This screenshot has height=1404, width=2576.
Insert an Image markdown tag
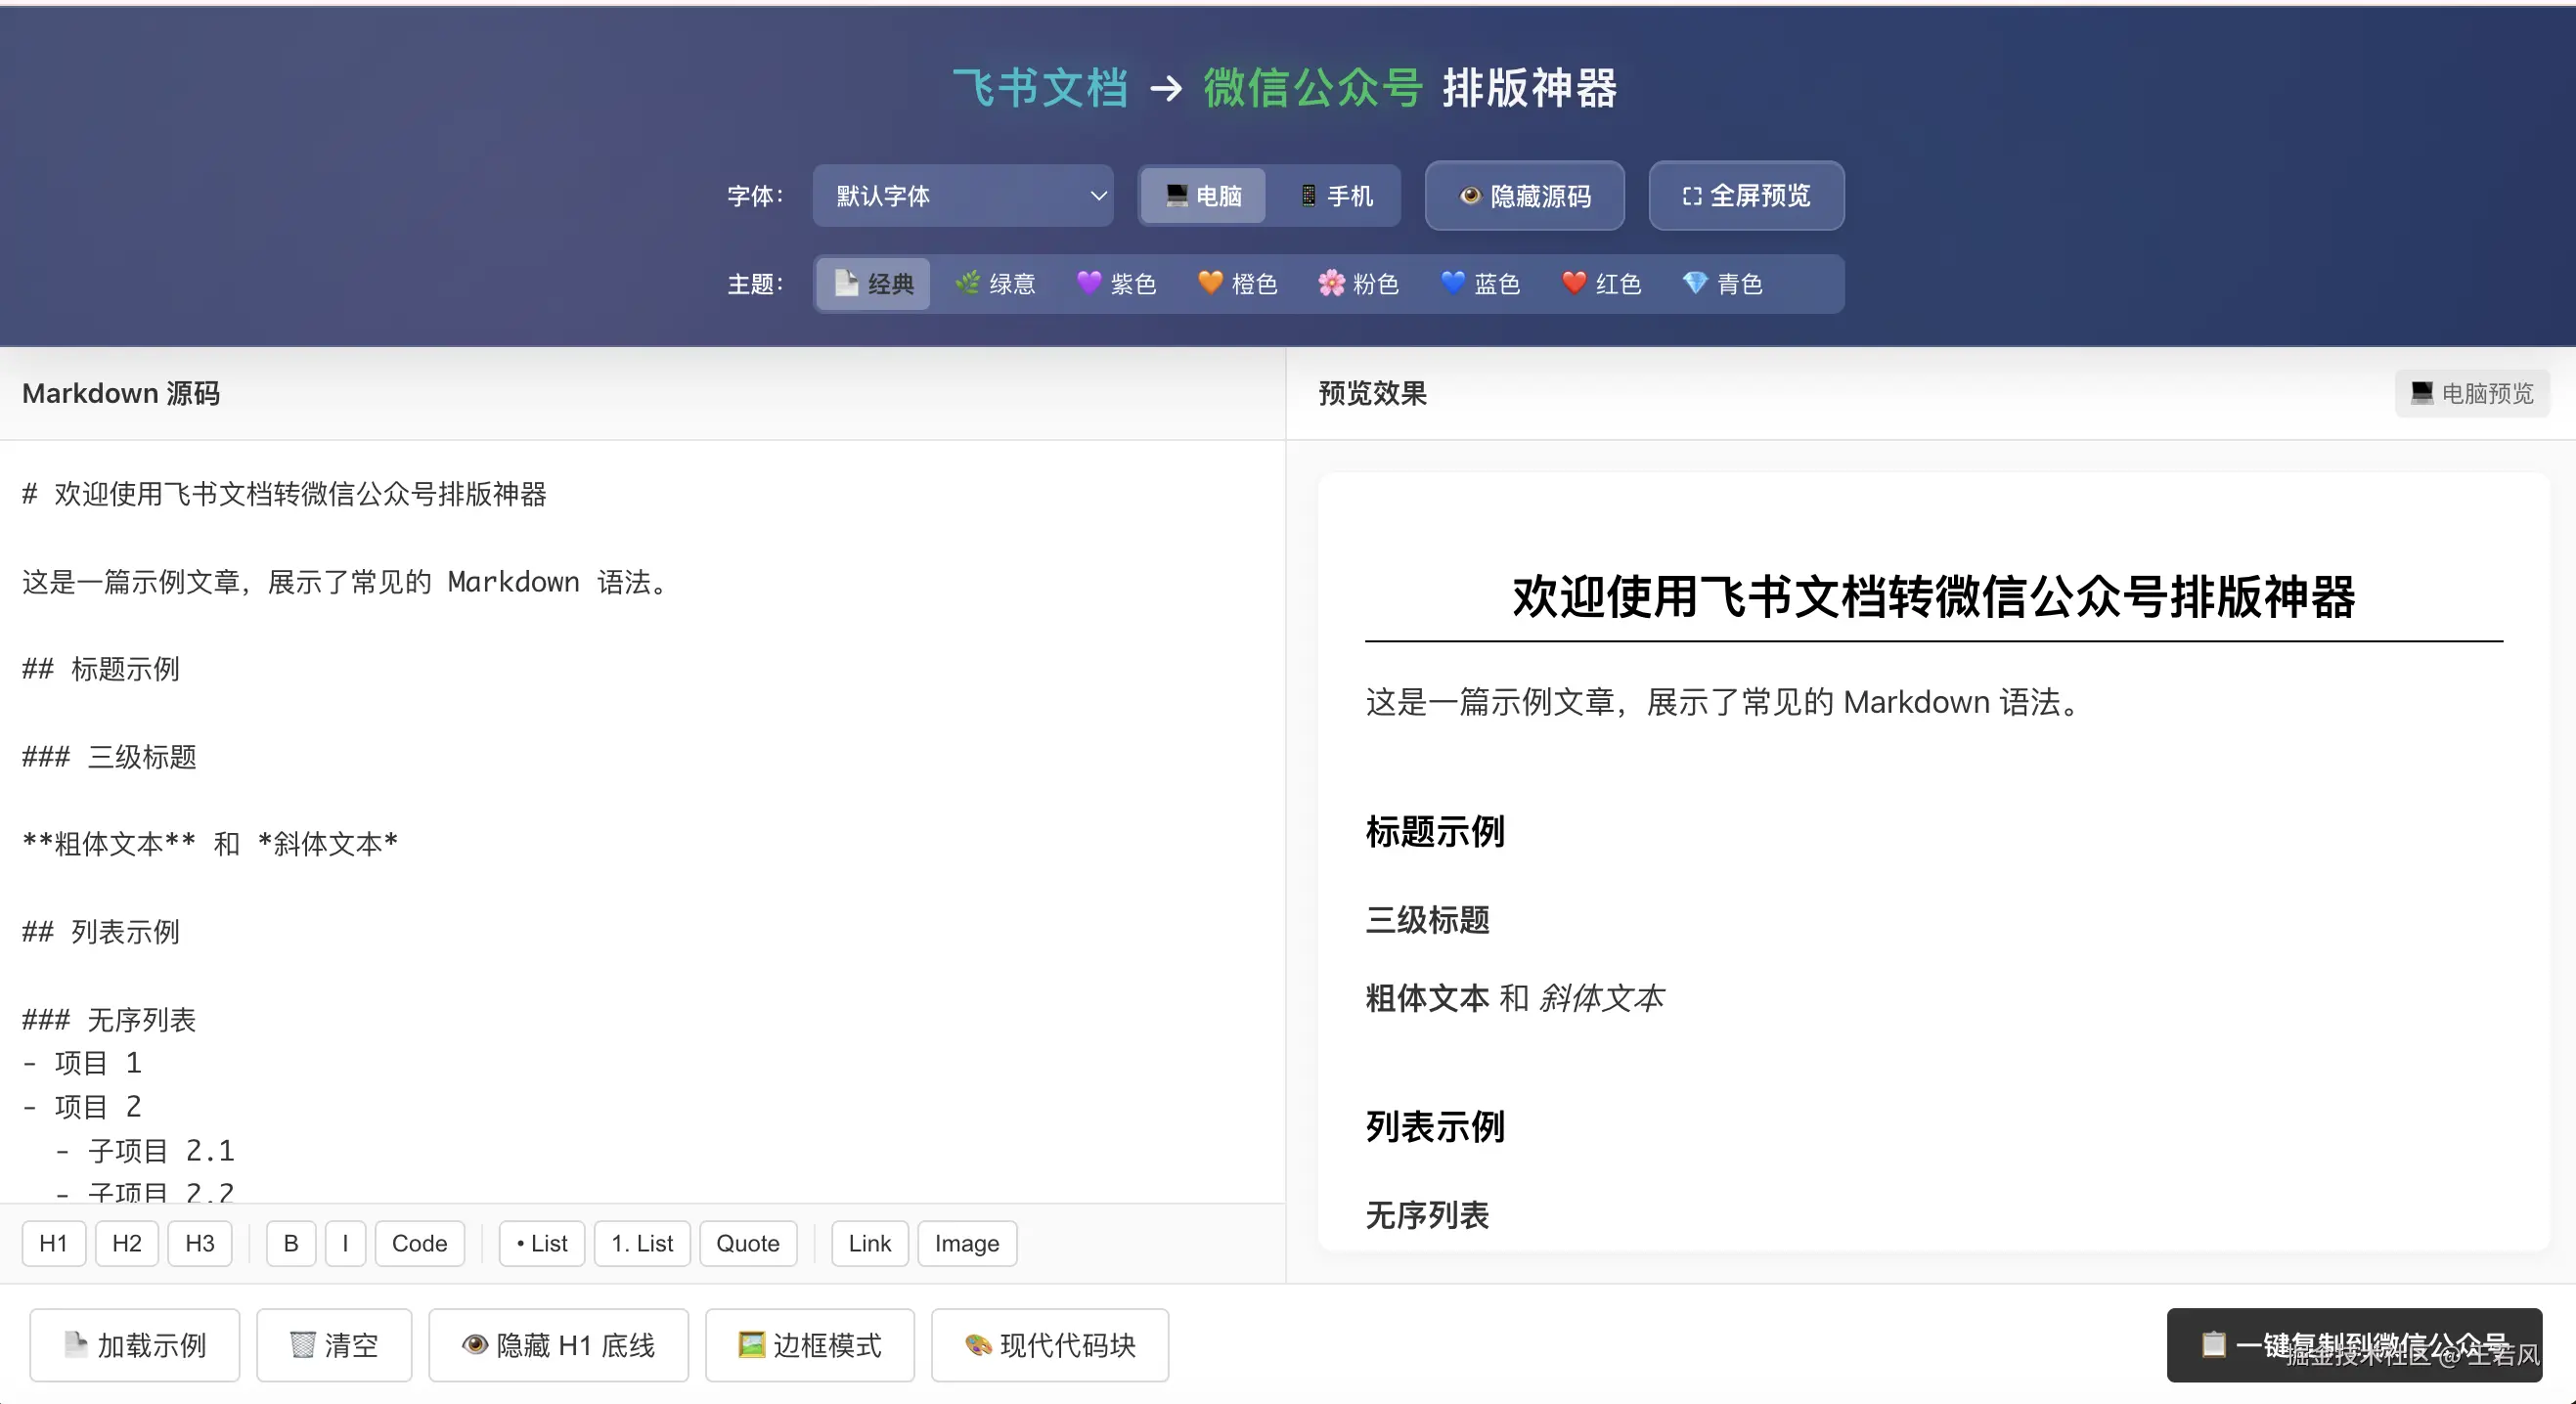966,1243
